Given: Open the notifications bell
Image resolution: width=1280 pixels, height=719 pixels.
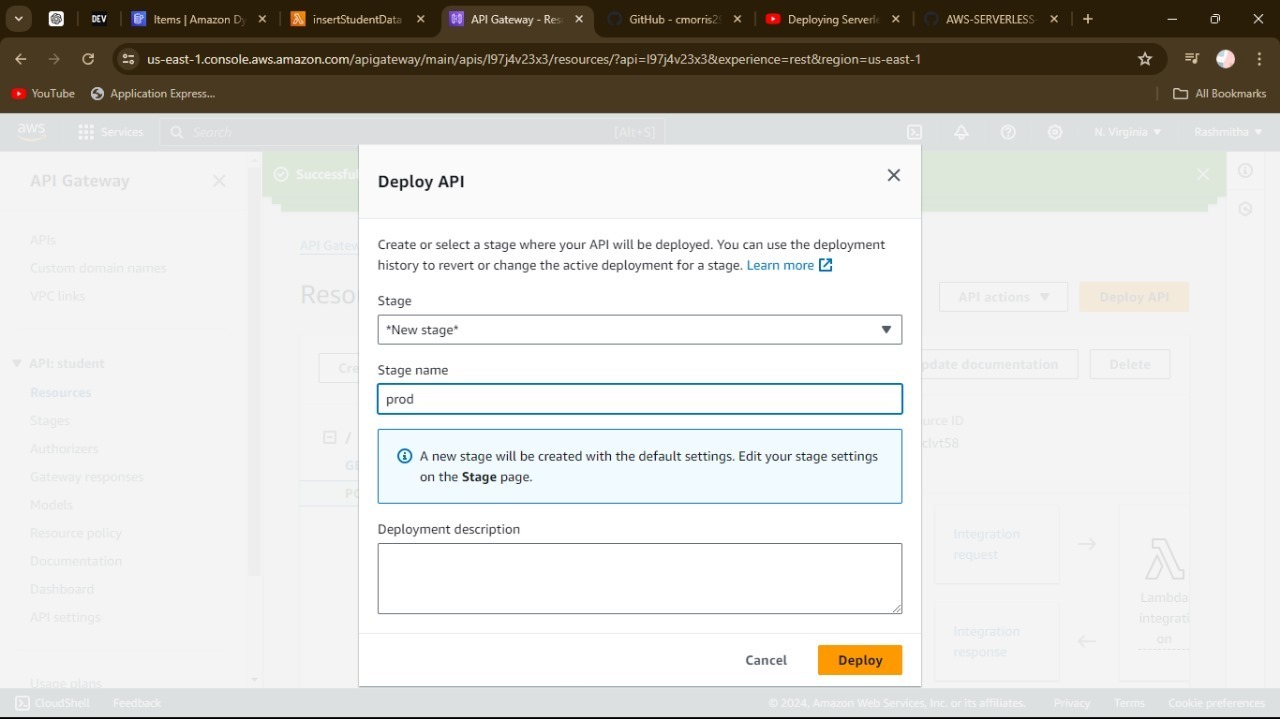Looking at the screenshot, I should click(x=961, y=132).
